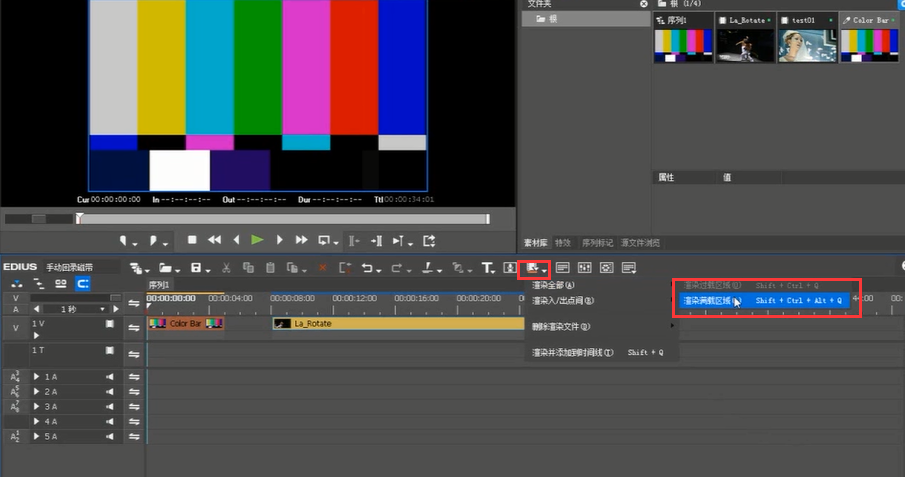Click the Save project disk icon
905x477 pixels.
click(197, 268)
